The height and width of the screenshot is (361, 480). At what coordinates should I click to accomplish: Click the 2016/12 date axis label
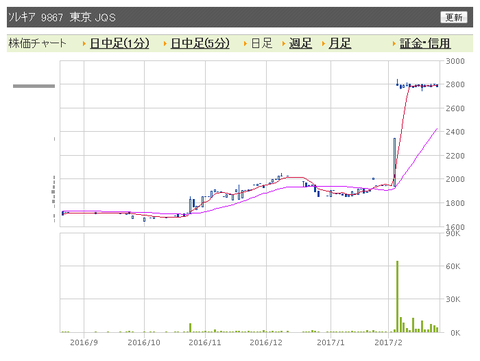pos(266,343)
